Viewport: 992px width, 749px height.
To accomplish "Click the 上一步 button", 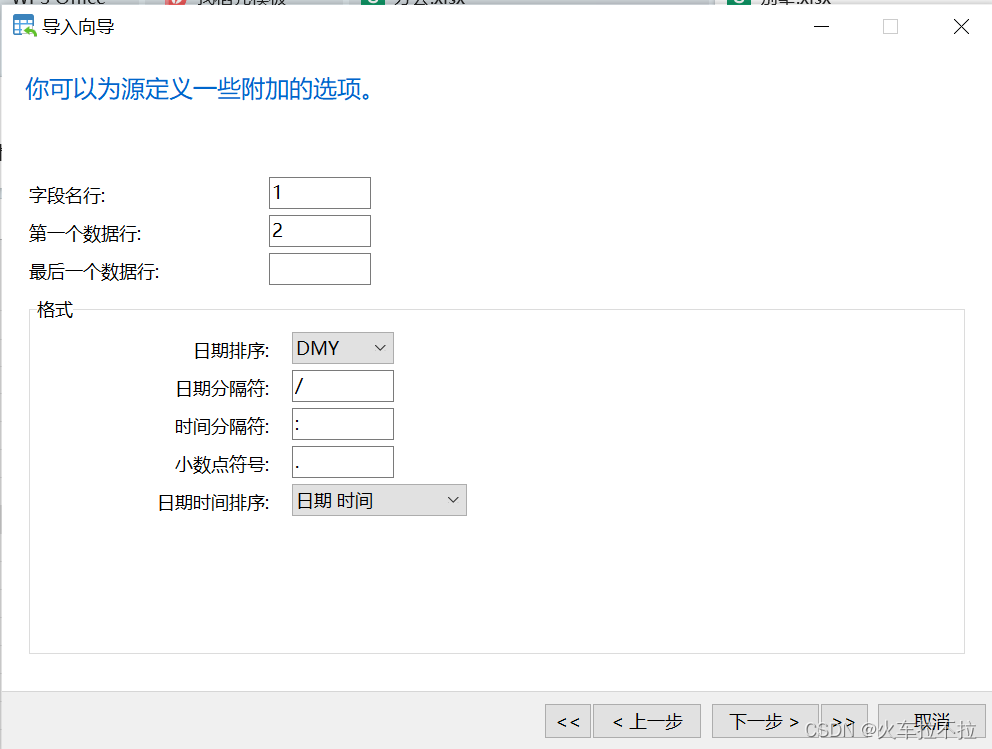I will click(x=647, y=721).
